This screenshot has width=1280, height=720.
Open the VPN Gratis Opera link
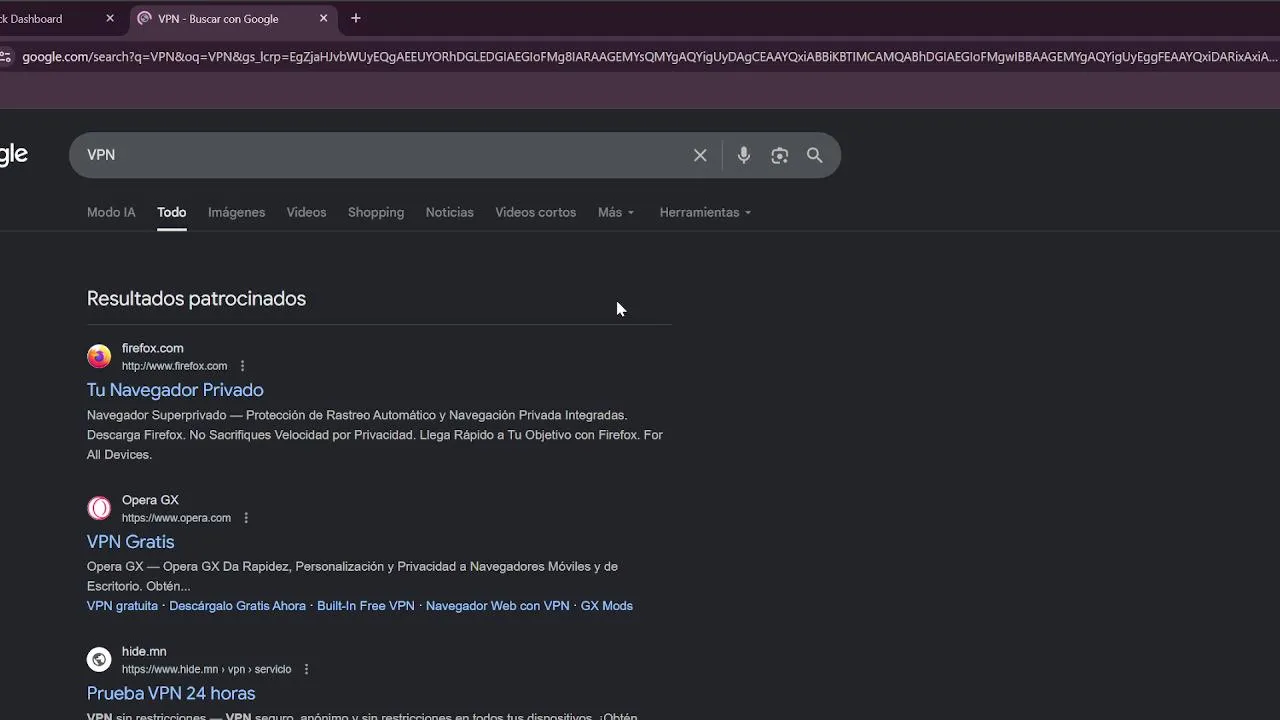coord(130,542)
